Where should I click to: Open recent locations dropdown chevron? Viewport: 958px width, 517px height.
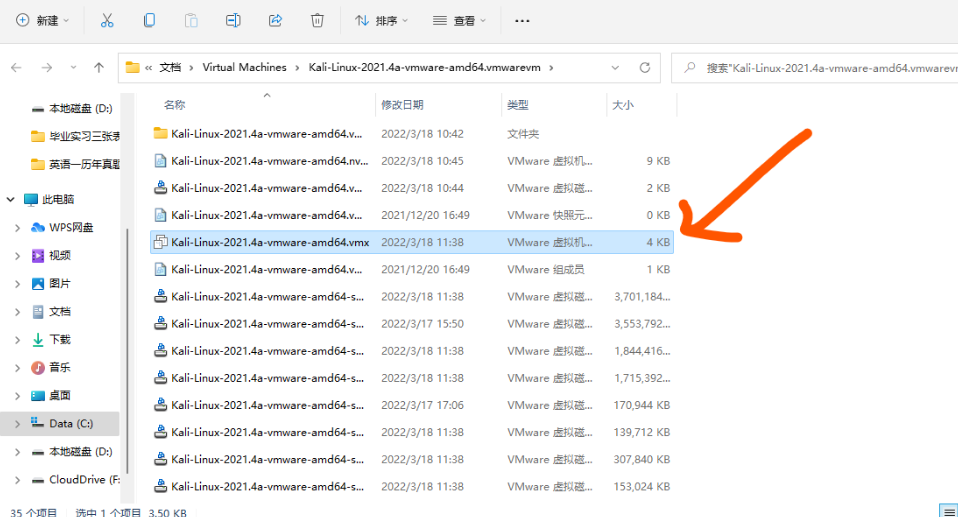pos(73,68)
